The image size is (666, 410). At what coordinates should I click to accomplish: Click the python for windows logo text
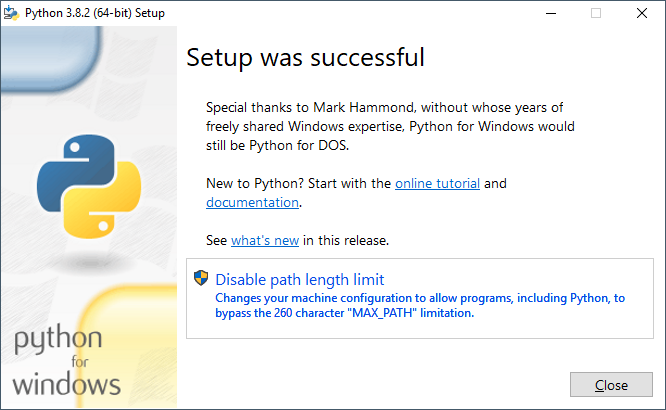click(x=67, y=361)
